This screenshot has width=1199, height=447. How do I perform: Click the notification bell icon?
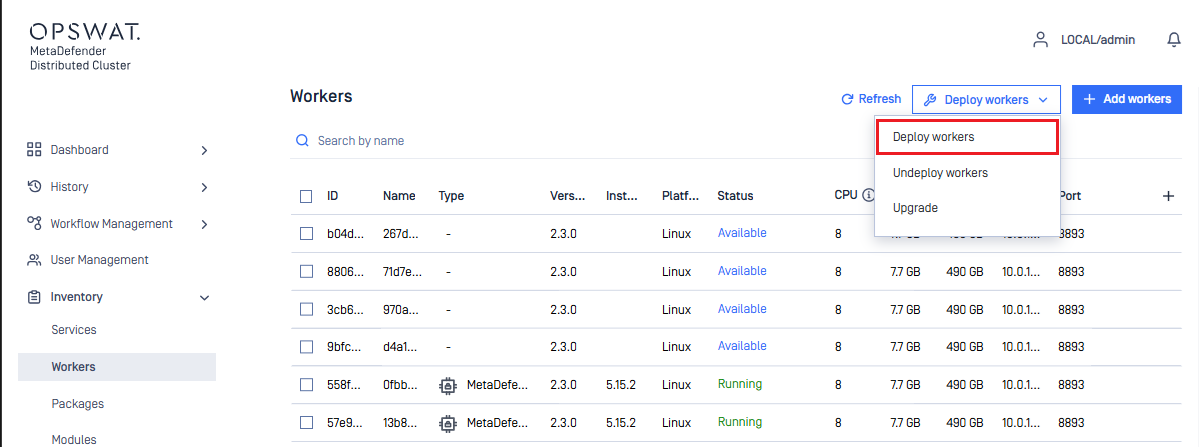1174,40
